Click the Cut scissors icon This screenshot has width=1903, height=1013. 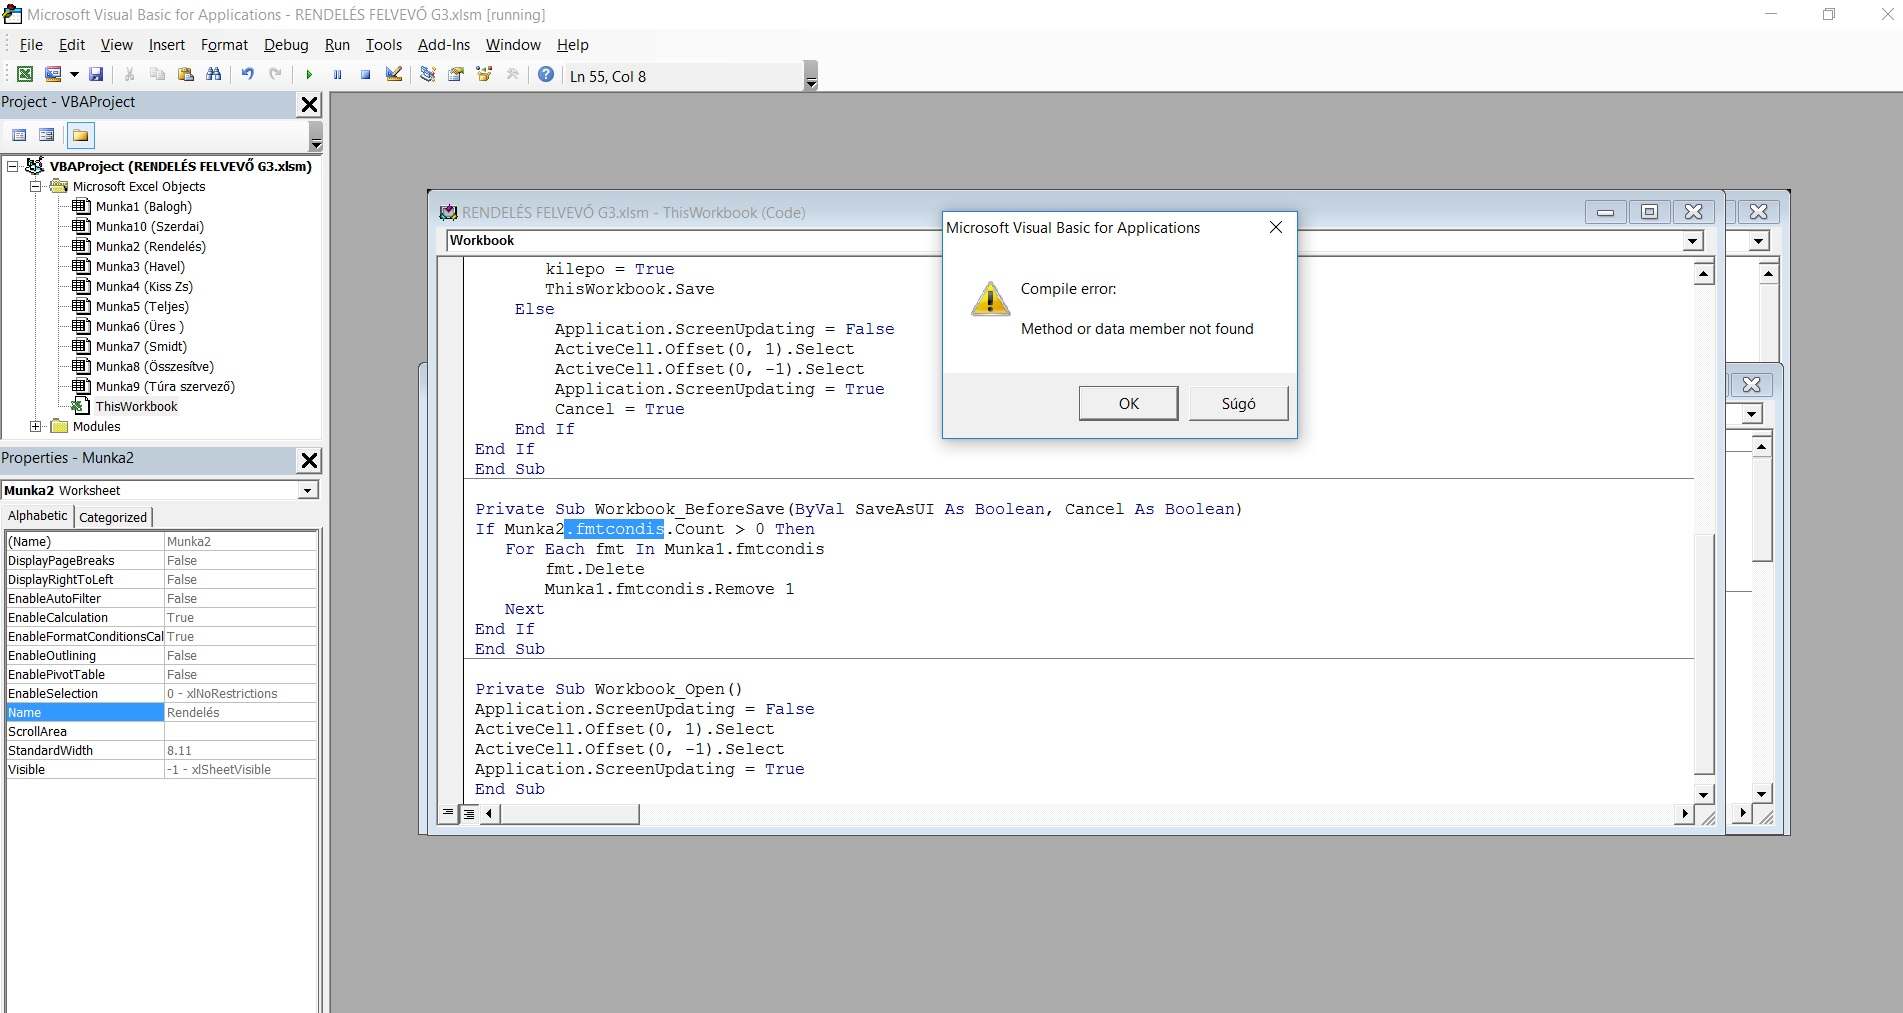tap(129, 75)
